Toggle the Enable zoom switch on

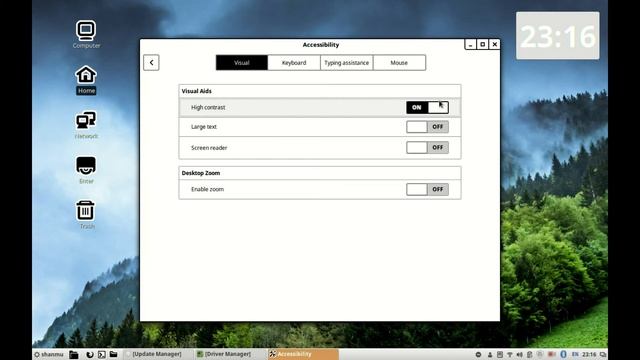(427, 189)
